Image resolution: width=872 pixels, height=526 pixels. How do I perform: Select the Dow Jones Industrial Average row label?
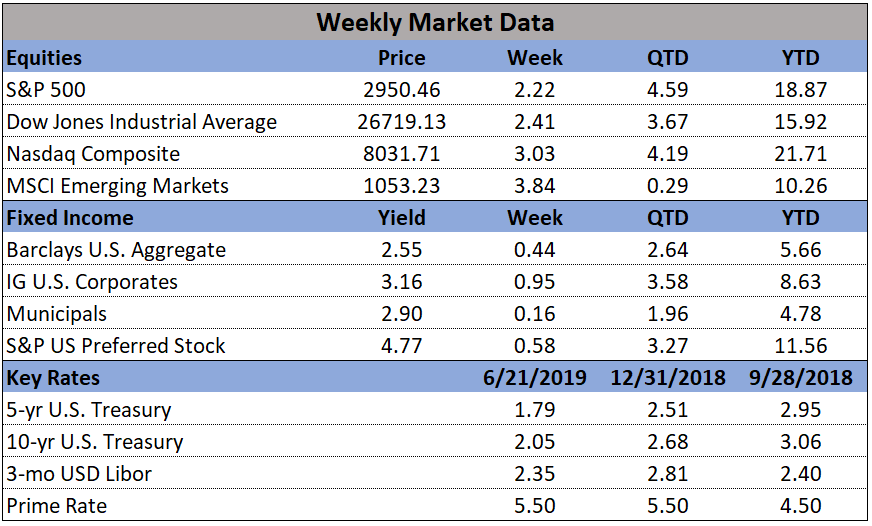(x=142, y=122)
